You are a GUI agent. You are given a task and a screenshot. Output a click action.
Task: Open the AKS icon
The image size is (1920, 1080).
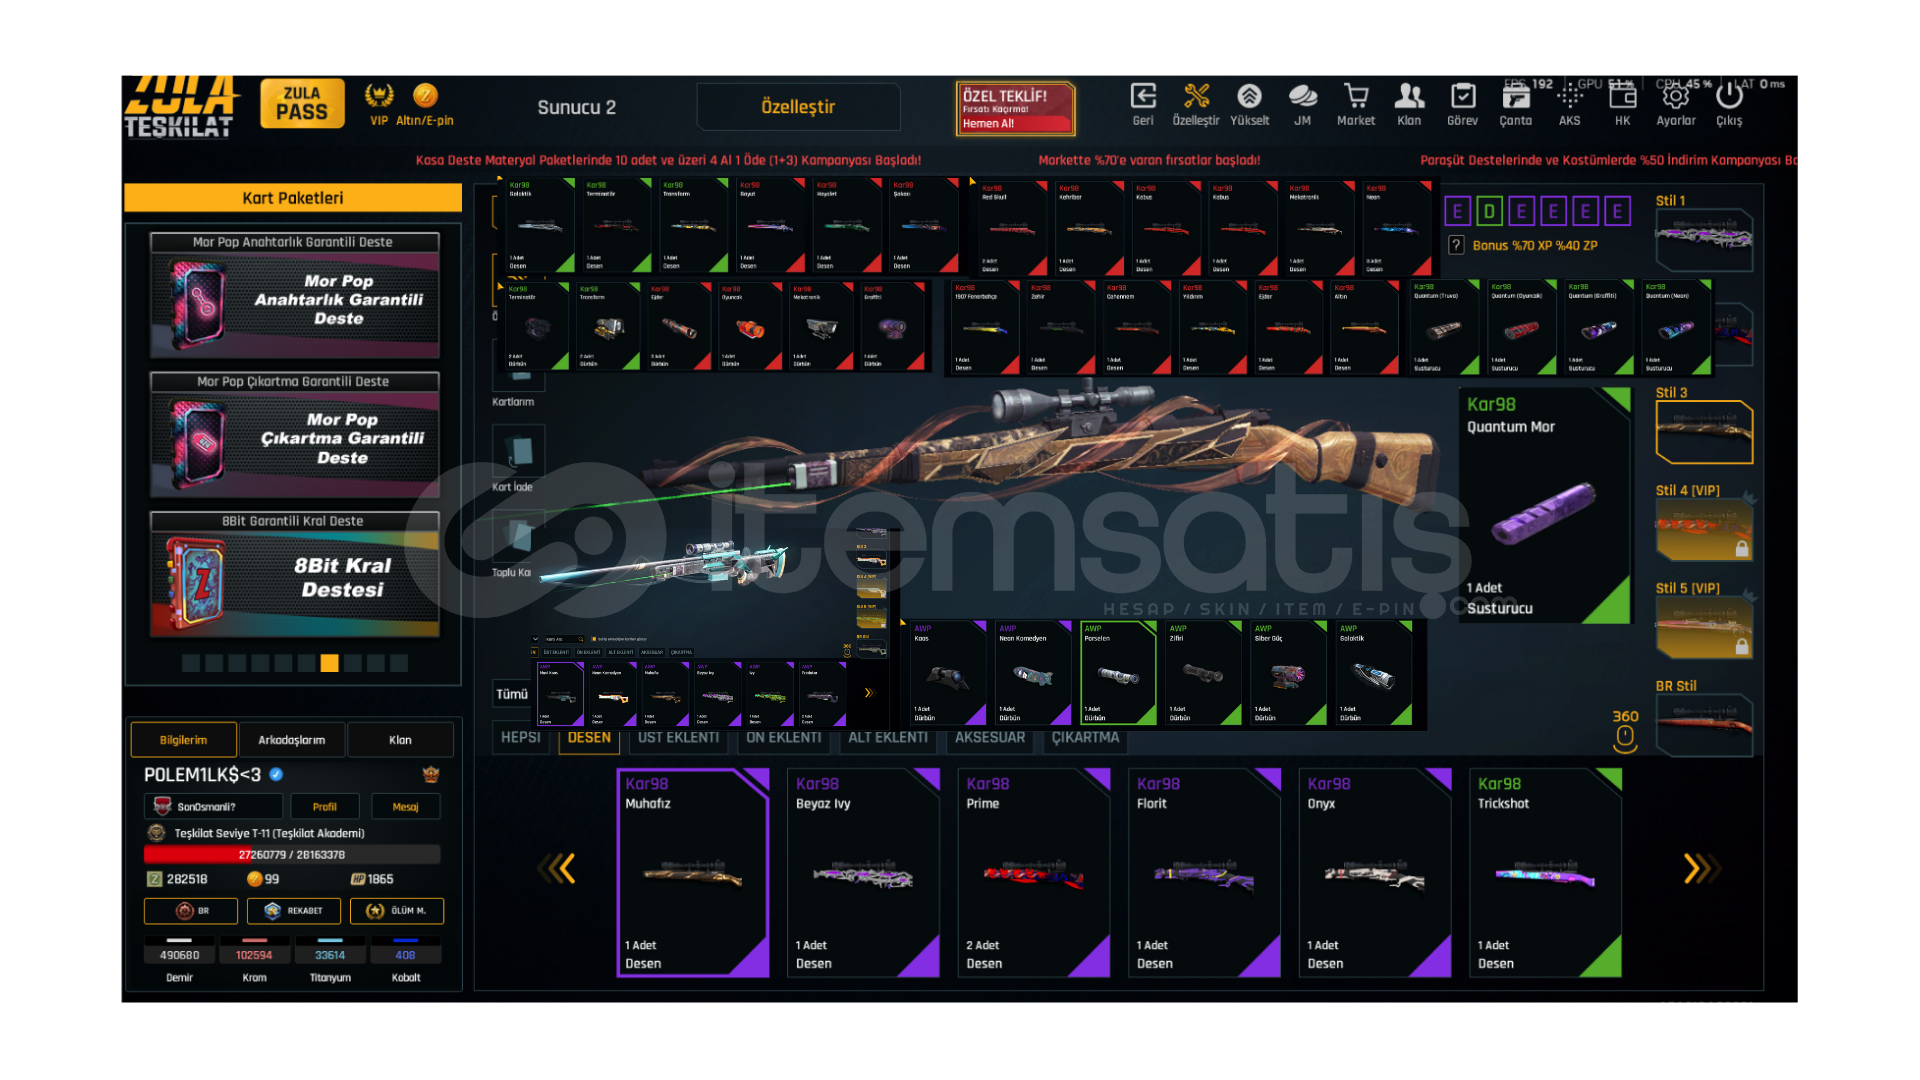pyautogui.click(x=1570, y=97)
